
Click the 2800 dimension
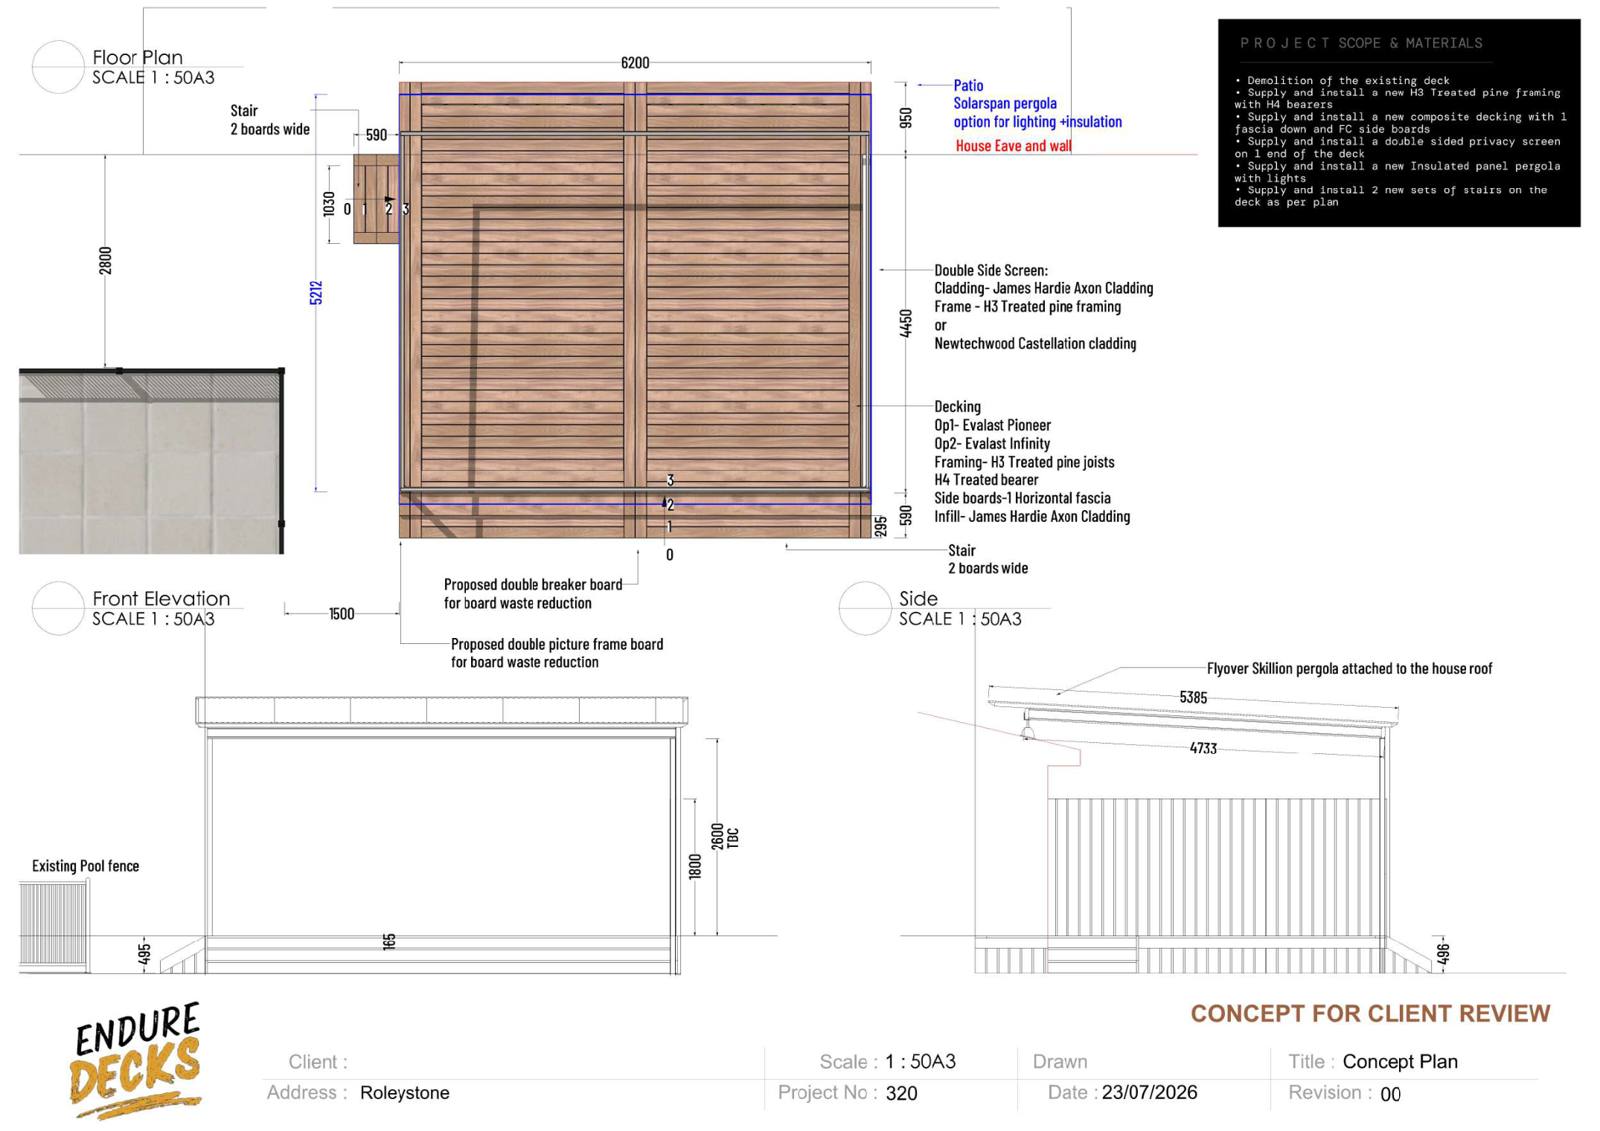click(106, 261)
